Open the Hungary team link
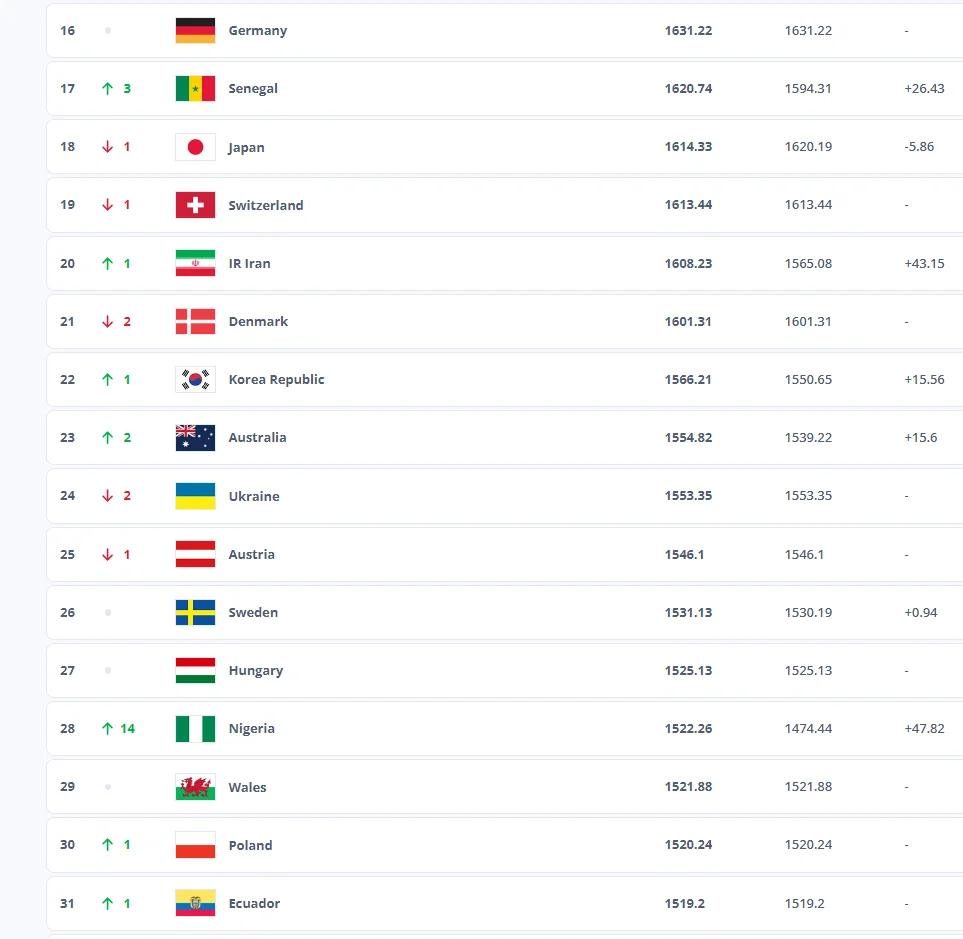963x939 pixels. coord(255,671)
